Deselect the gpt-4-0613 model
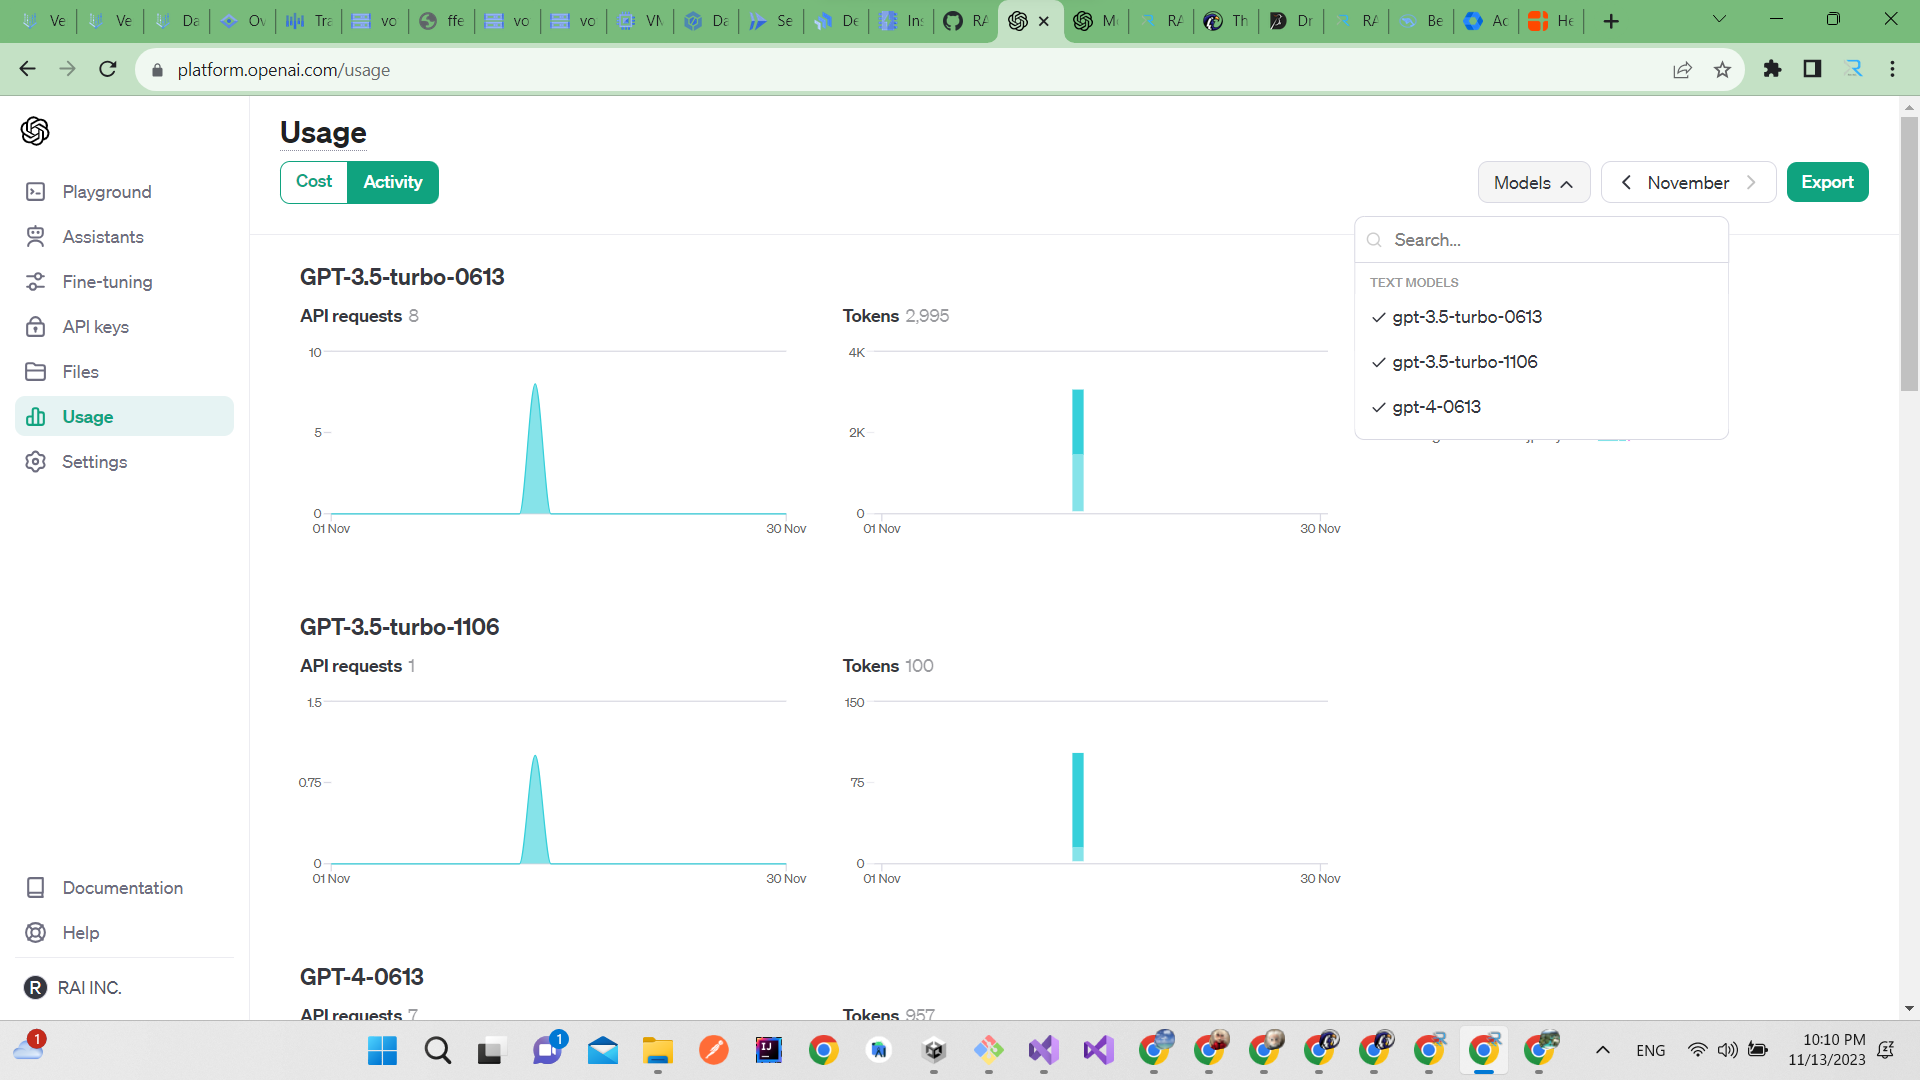Screen dimensions: 1920x1080 coord(1437,406)
